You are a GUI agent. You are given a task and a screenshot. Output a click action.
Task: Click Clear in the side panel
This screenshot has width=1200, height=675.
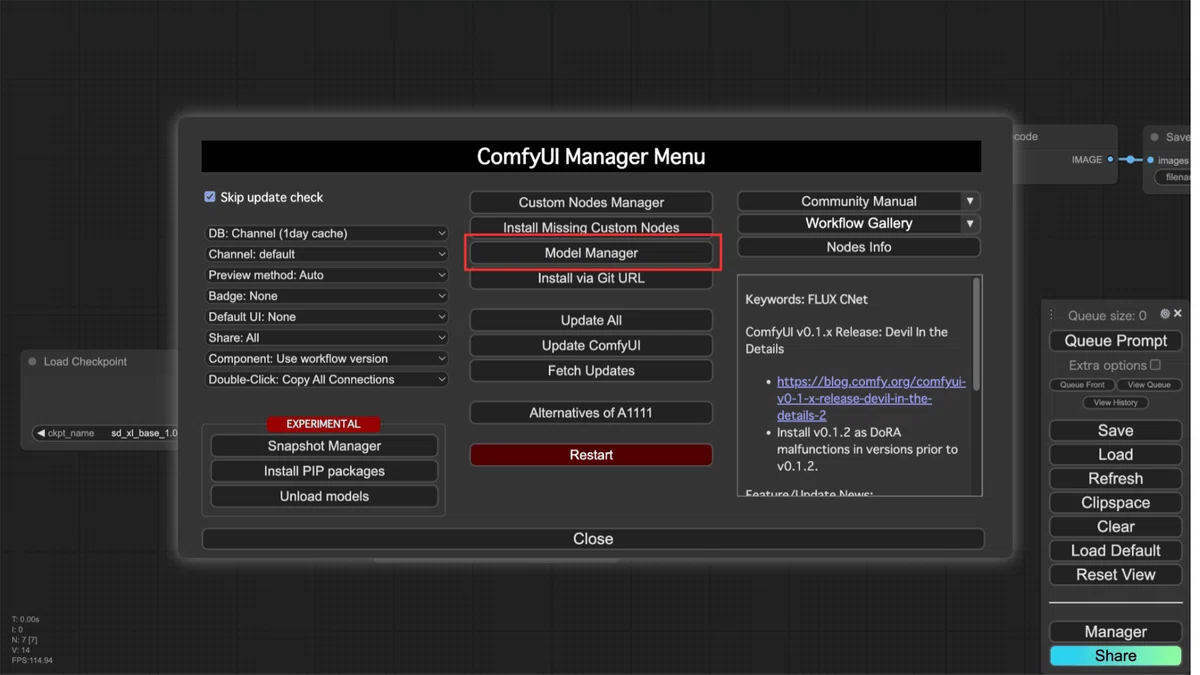1115,527
